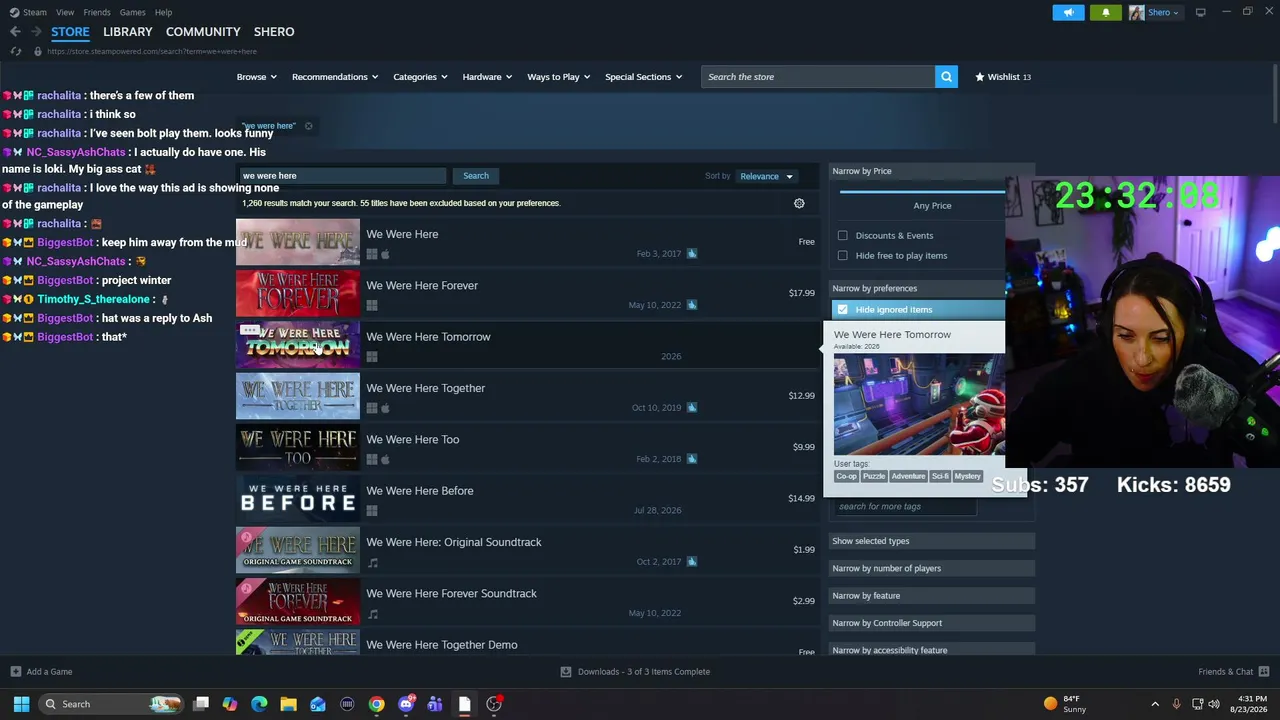Switch to the COMMUNITY tab
1280x720 pixels.
click(x=203, y=32)
